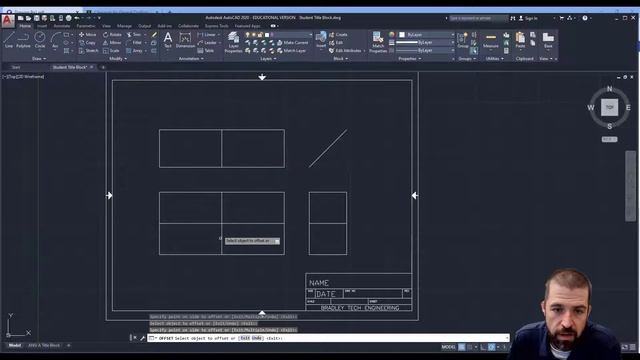Click the Group tool
Screen dimensions: 640x360
462,40
